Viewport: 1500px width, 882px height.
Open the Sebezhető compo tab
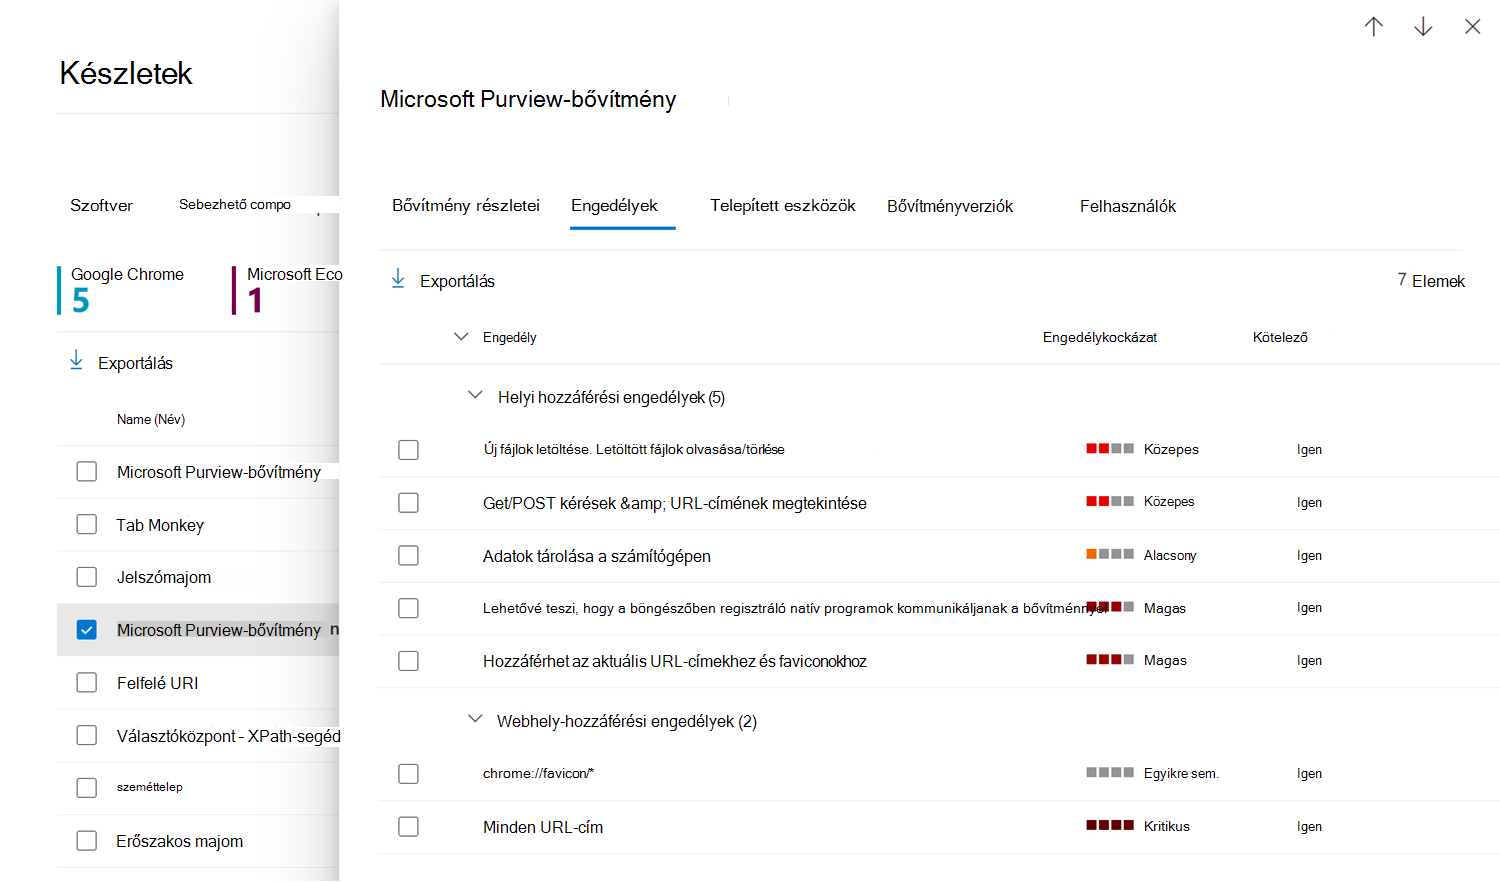coord(235,205)
